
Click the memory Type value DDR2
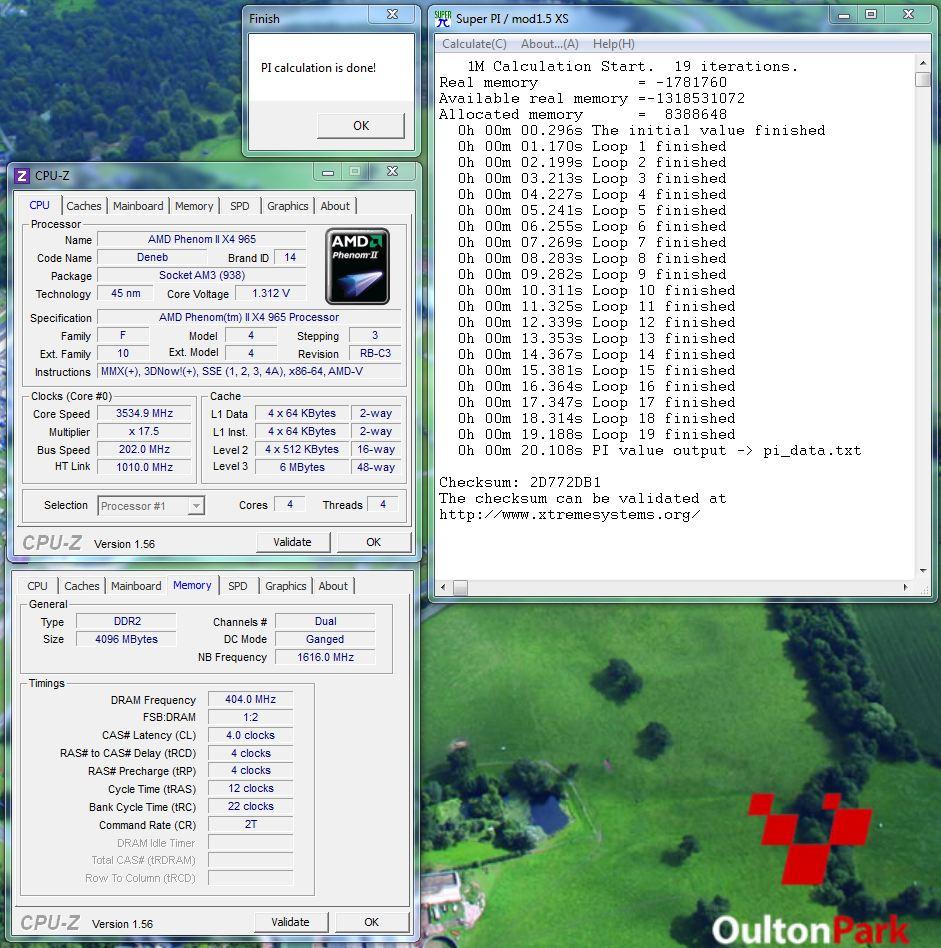click(x=126, y=622)
